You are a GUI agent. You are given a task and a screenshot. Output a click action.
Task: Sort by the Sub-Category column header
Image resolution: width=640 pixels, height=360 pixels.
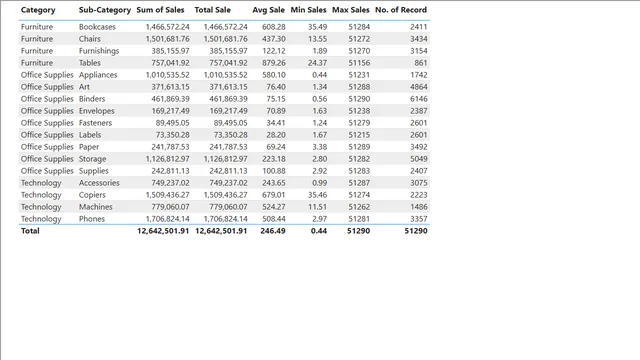[x=104, y=10]
